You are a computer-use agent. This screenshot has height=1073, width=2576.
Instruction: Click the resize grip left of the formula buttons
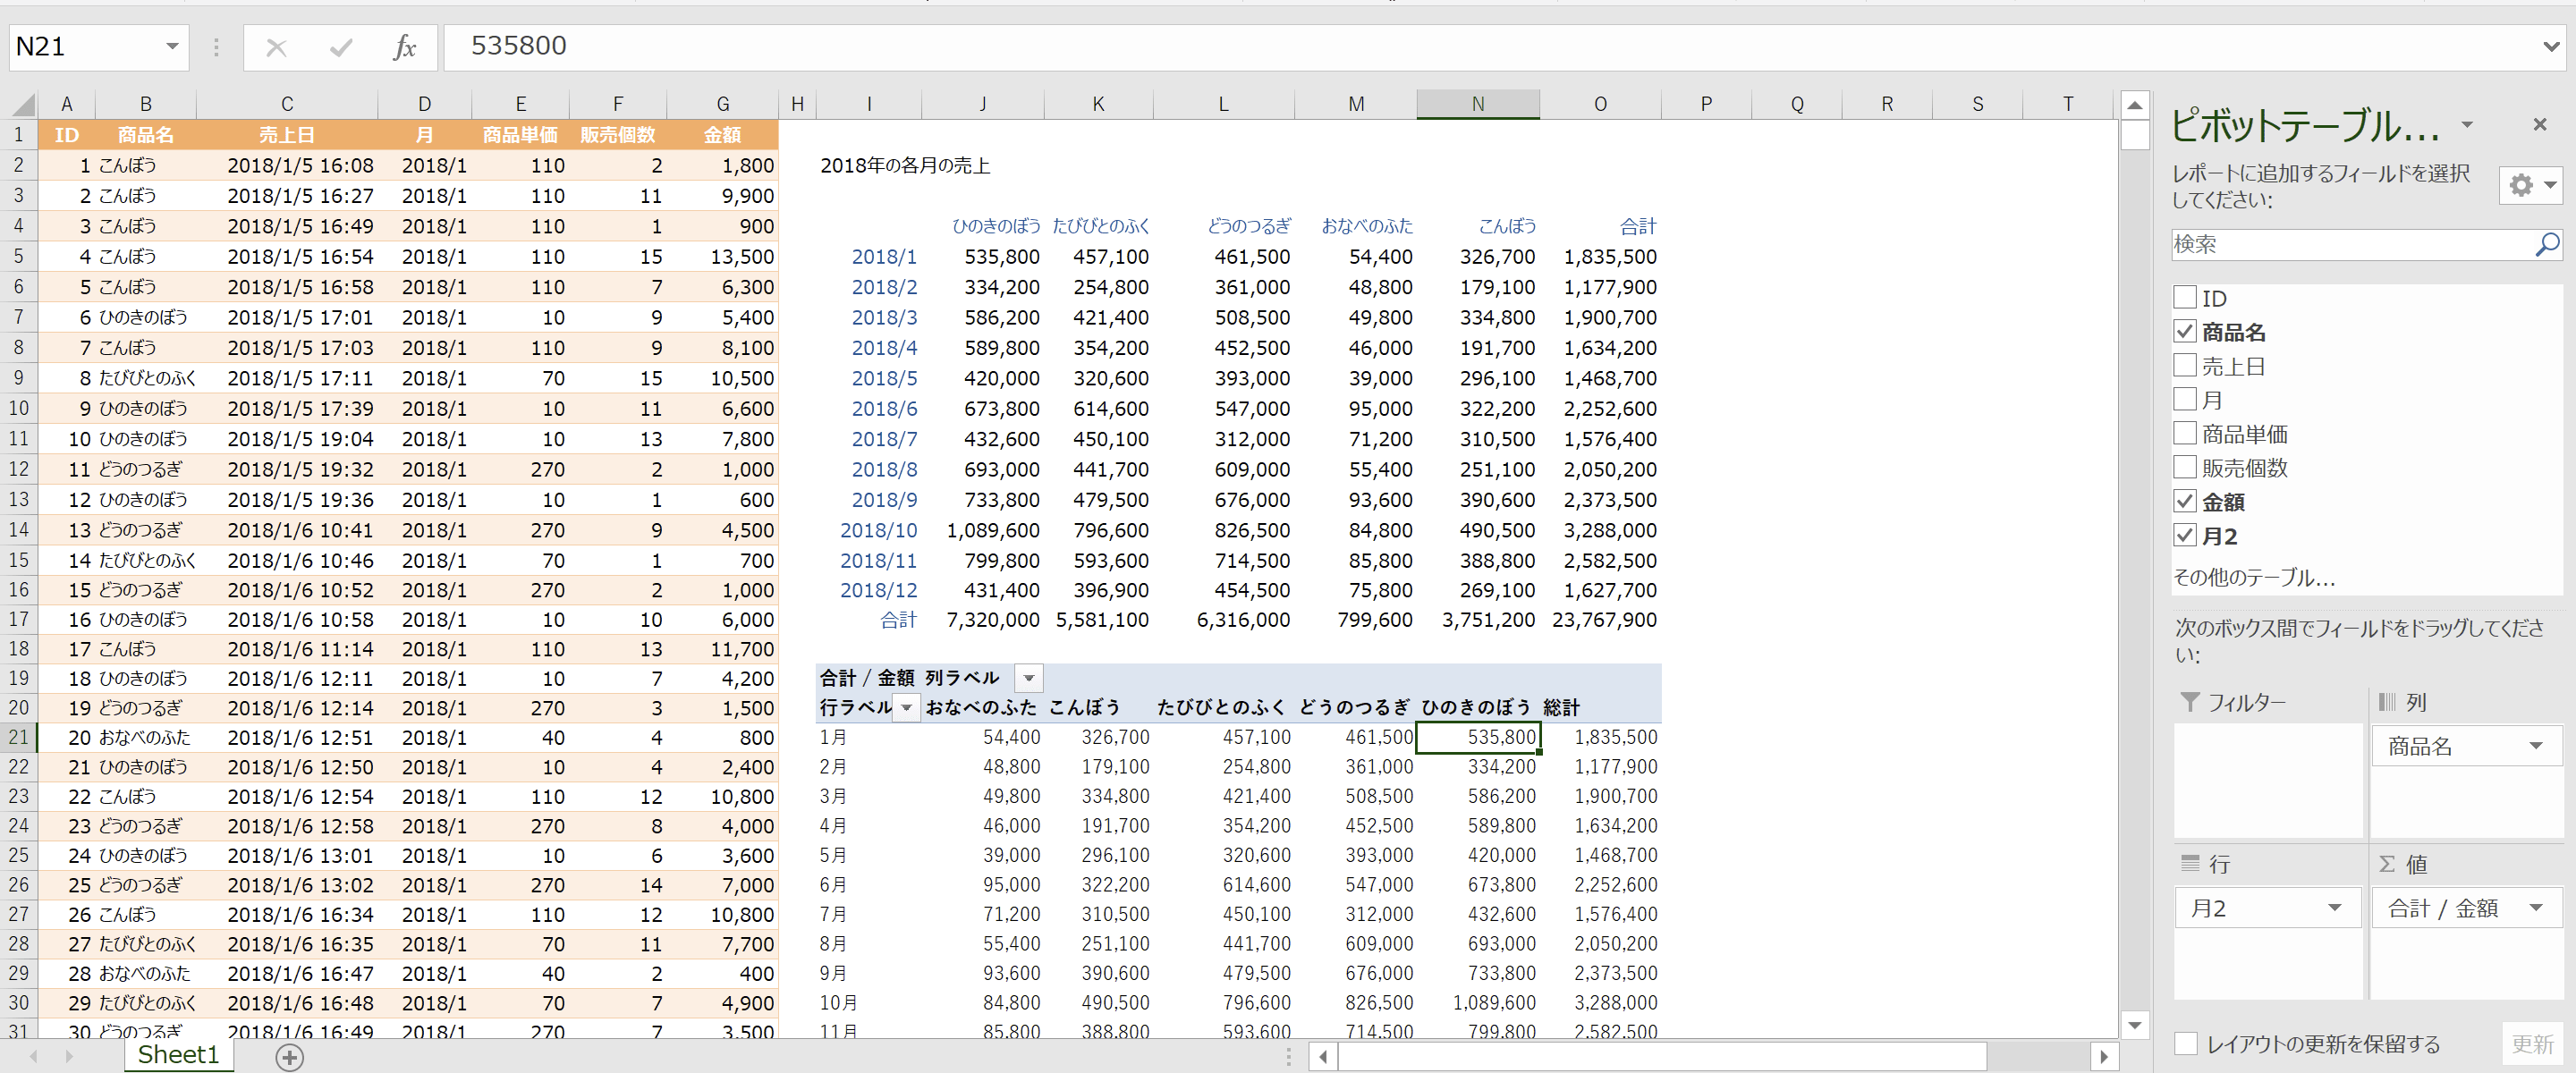[x=216, y=47]
